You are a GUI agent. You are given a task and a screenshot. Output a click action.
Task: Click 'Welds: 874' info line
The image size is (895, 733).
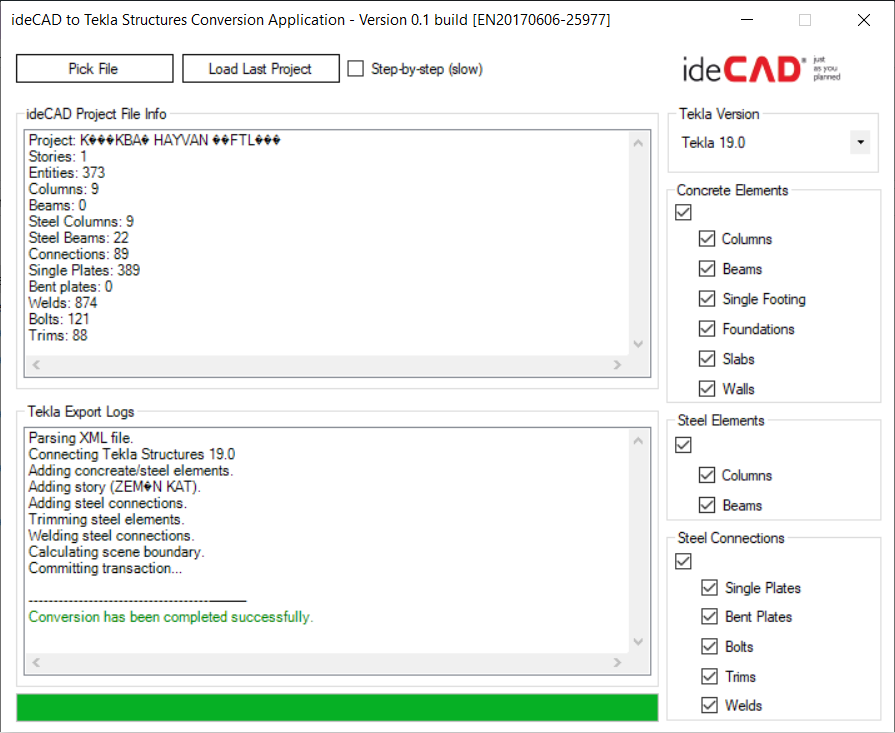pyautogui.click(x=63, y=303)
